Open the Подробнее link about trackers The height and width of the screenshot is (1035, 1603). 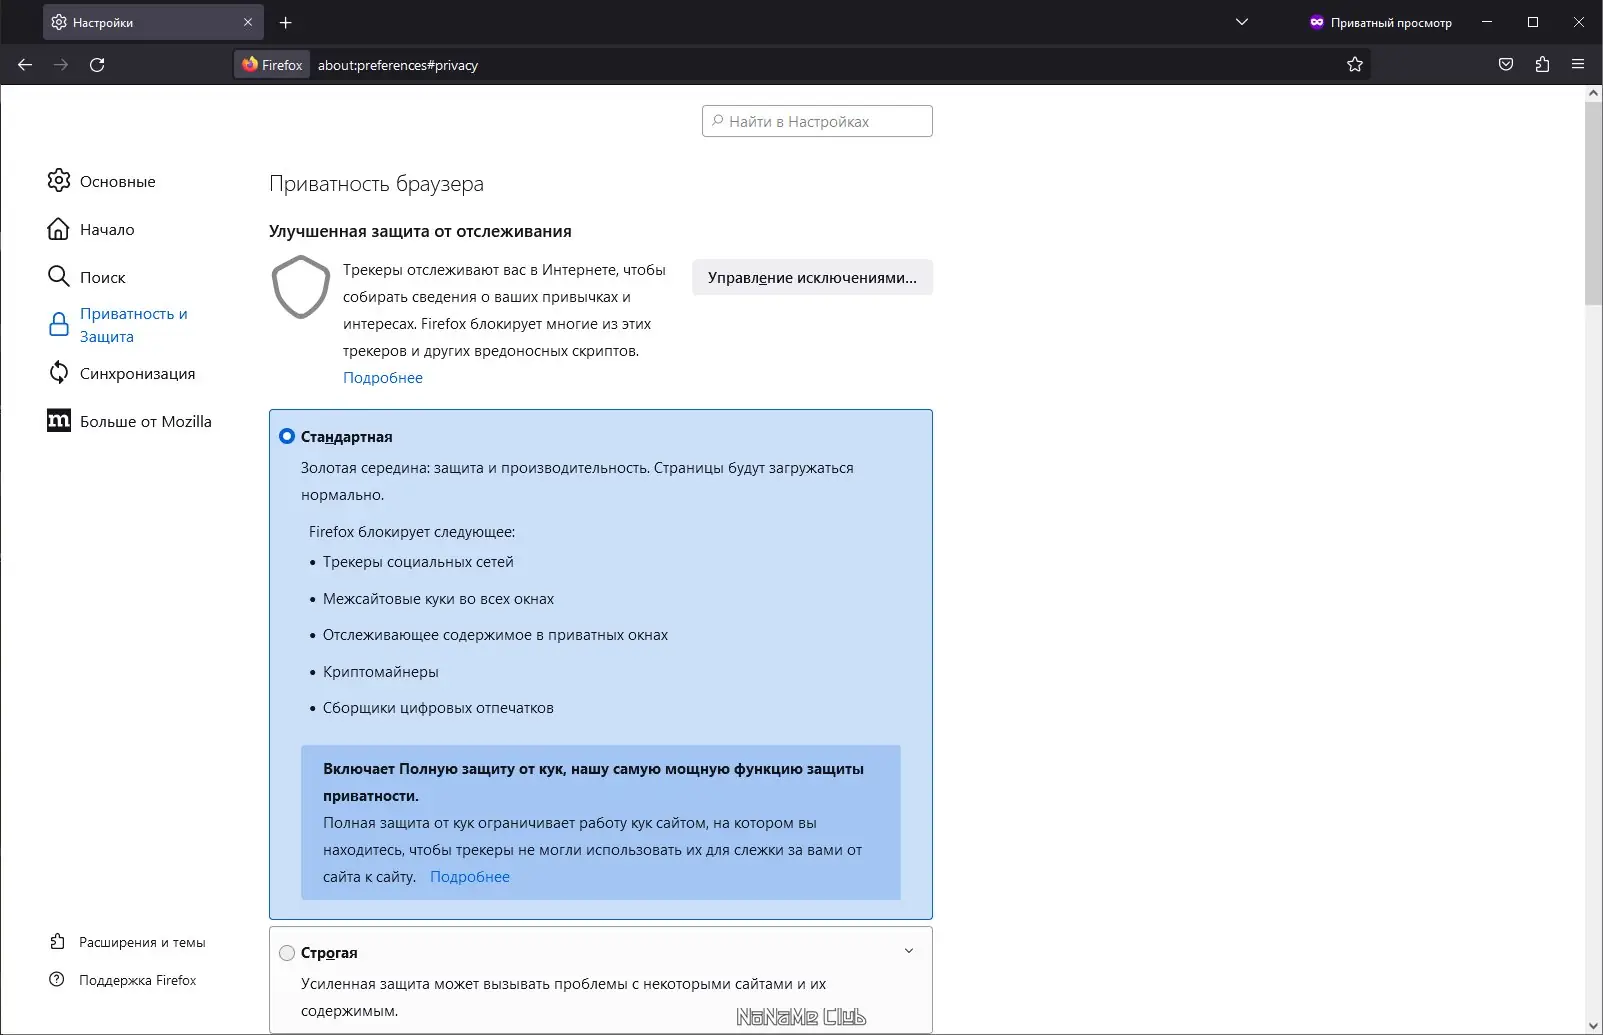pyautogui.click(x=383, y=377)
